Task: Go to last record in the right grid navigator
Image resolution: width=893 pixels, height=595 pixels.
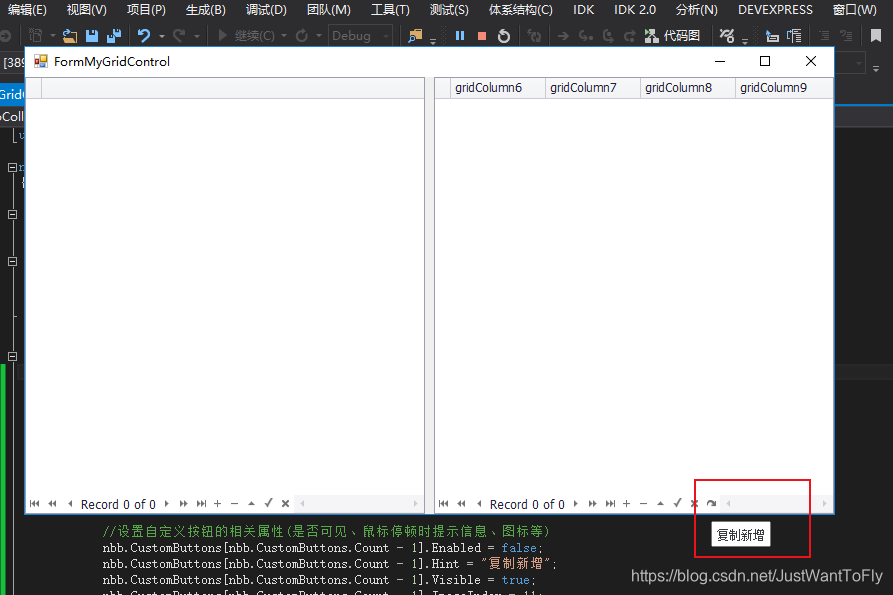Action: click(610, 503)
